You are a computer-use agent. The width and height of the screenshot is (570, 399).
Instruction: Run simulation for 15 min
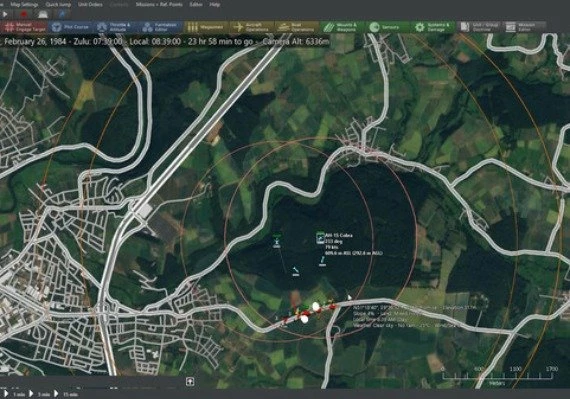coord(66,394)
